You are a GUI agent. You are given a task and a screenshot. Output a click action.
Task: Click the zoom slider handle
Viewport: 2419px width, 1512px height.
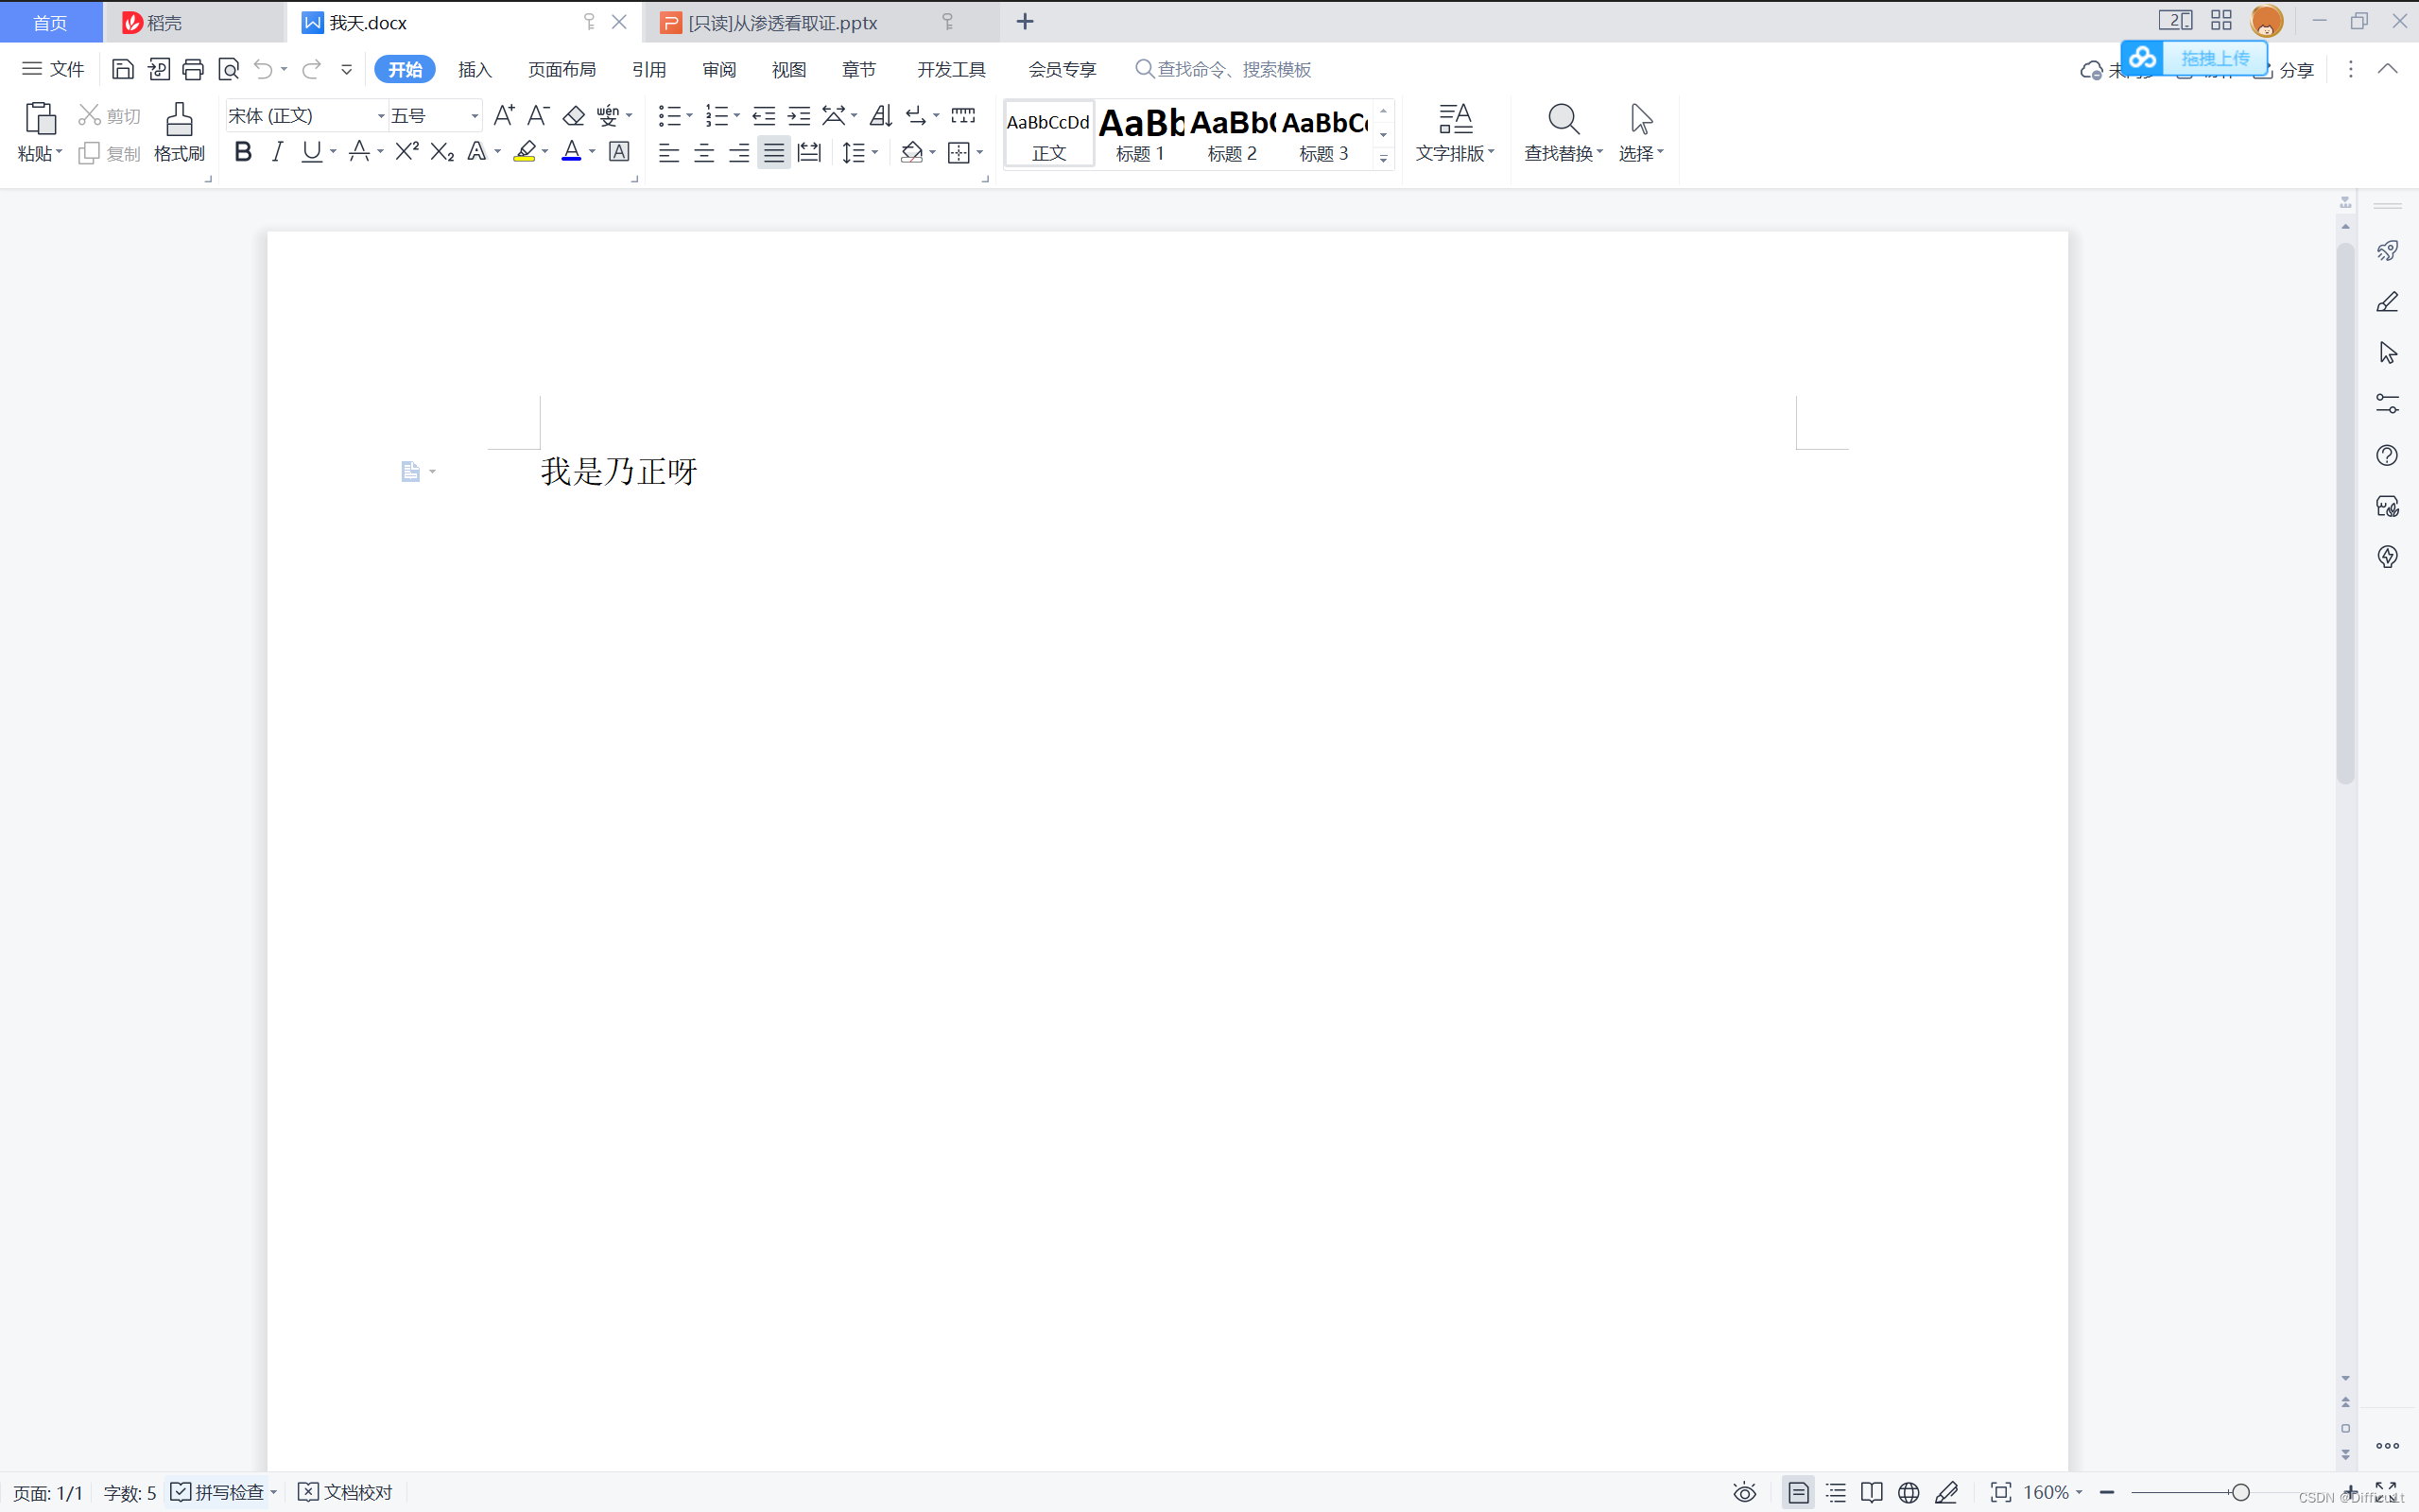tap(2240, 1492)
